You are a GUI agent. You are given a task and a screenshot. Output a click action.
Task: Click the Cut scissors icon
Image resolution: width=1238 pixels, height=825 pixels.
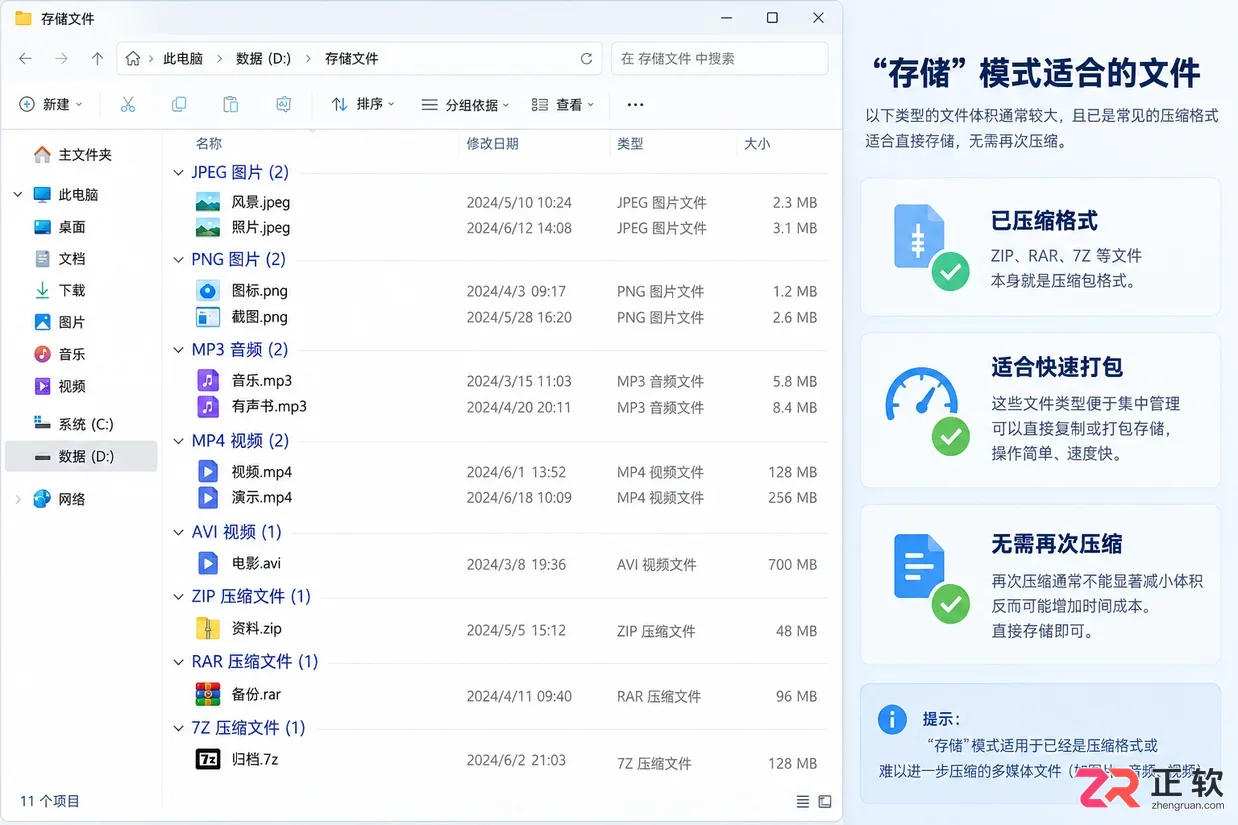(128, 104)
